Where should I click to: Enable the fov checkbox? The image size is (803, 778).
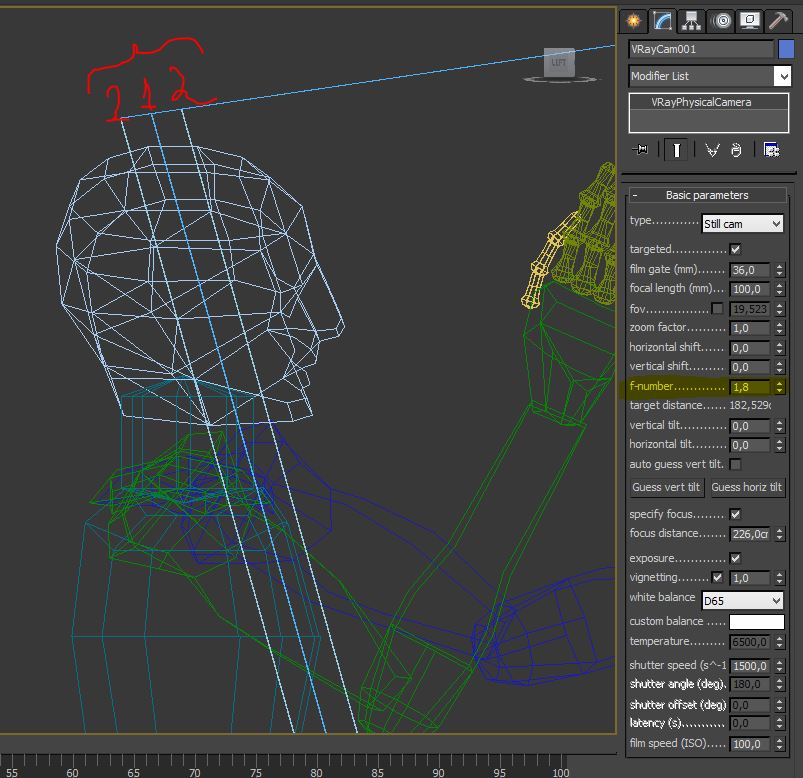pyautogui.click(x=717, y=308)
